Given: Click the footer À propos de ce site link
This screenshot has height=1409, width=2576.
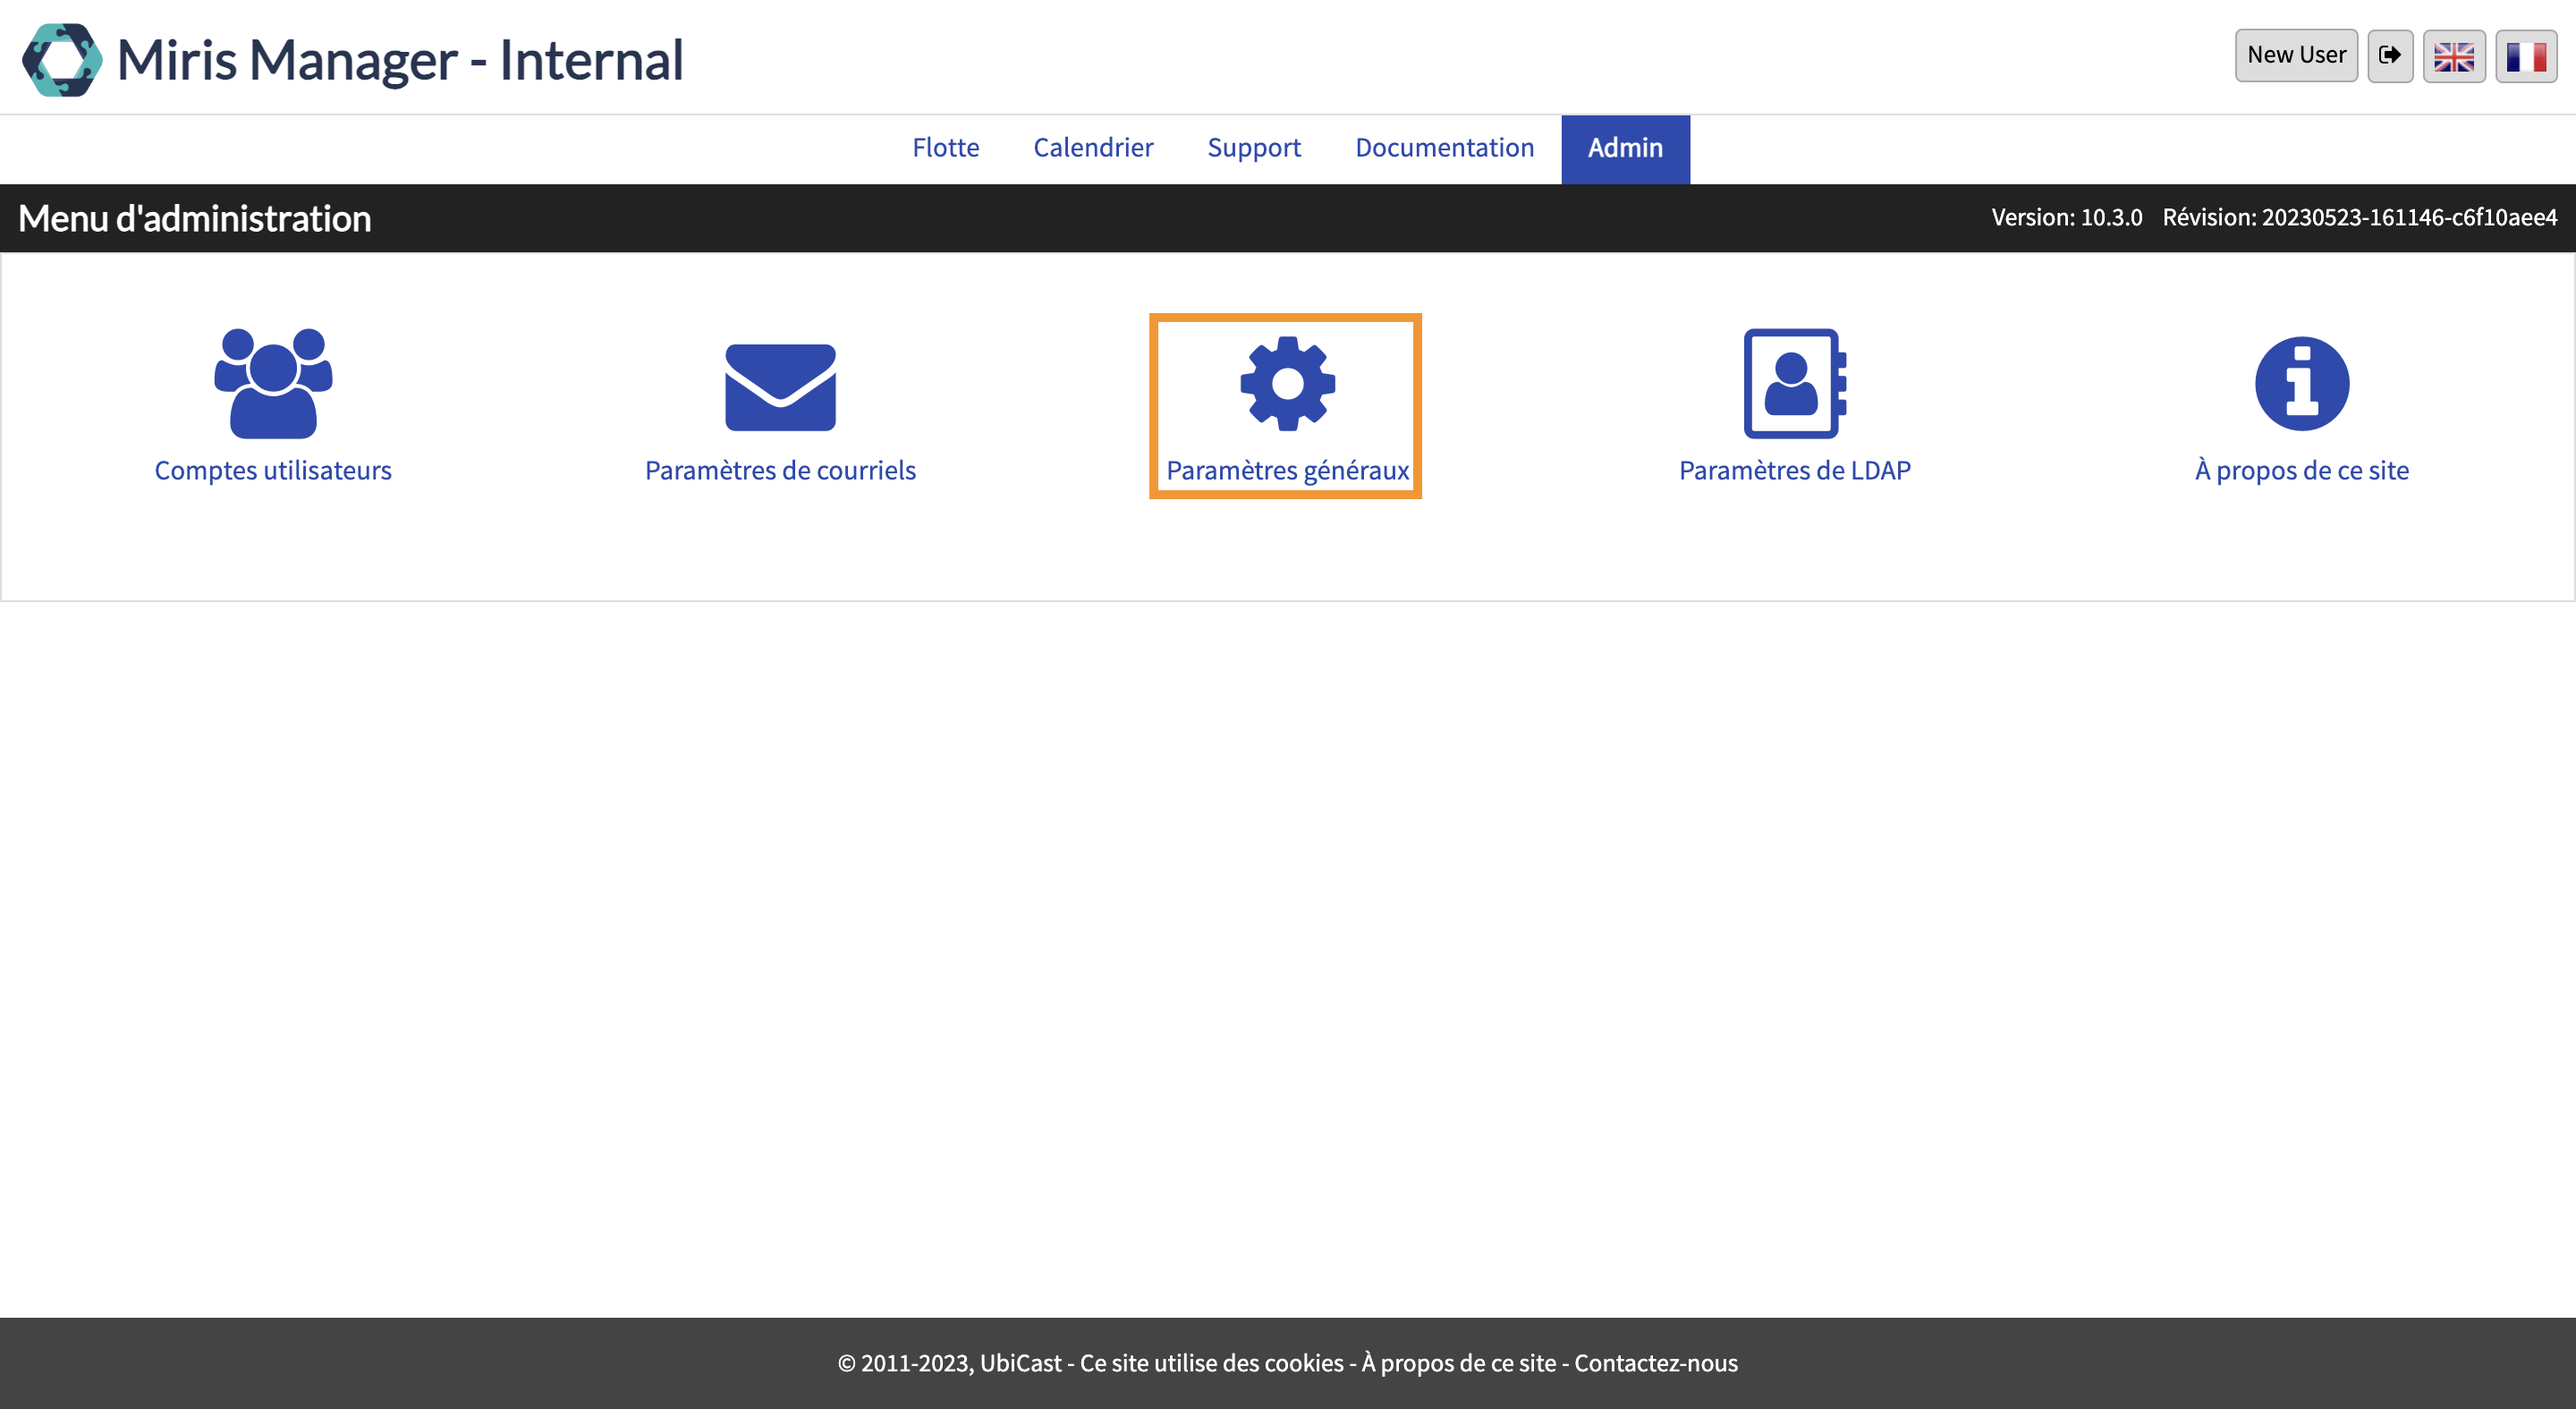Looking at the screenshot, I should [x=1459, y=1363].
